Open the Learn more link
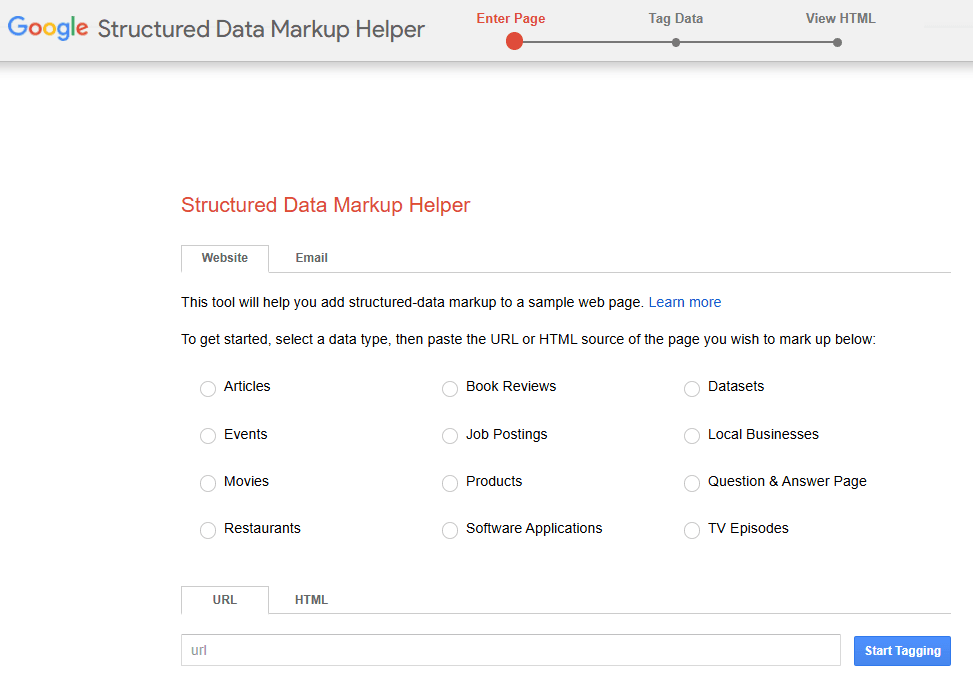 [684, 302]
